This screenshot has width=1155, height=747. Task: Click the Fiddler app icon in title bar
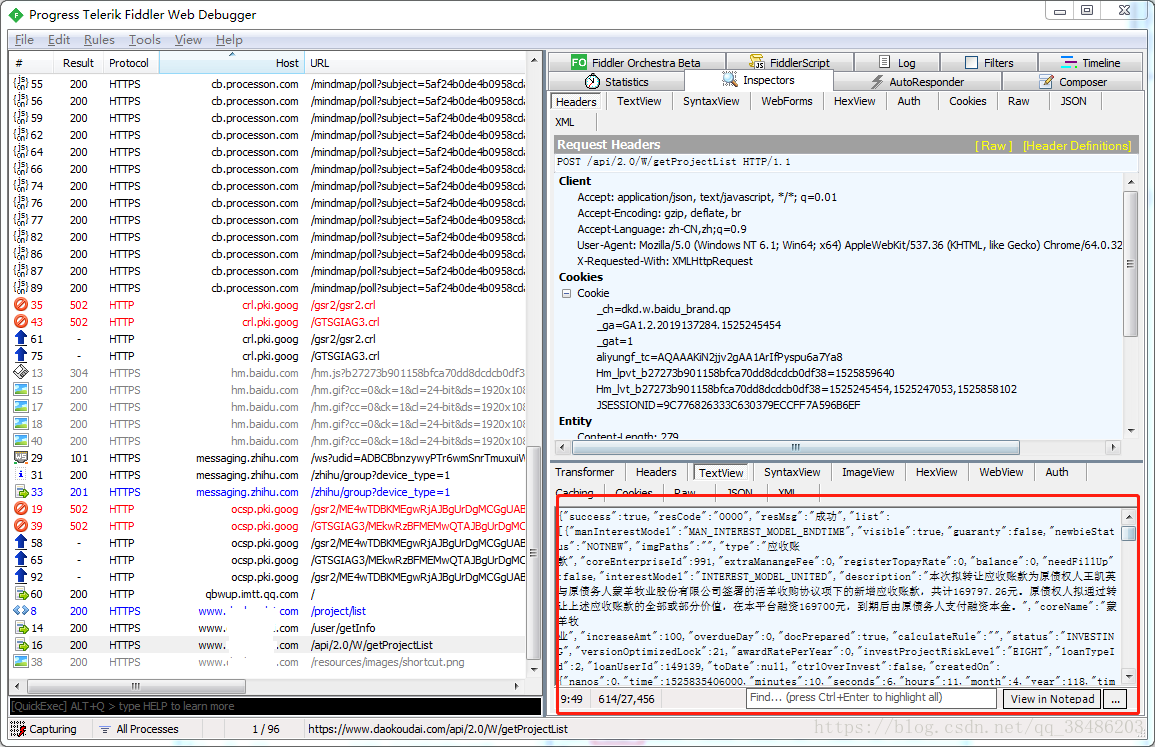point(15,14)
